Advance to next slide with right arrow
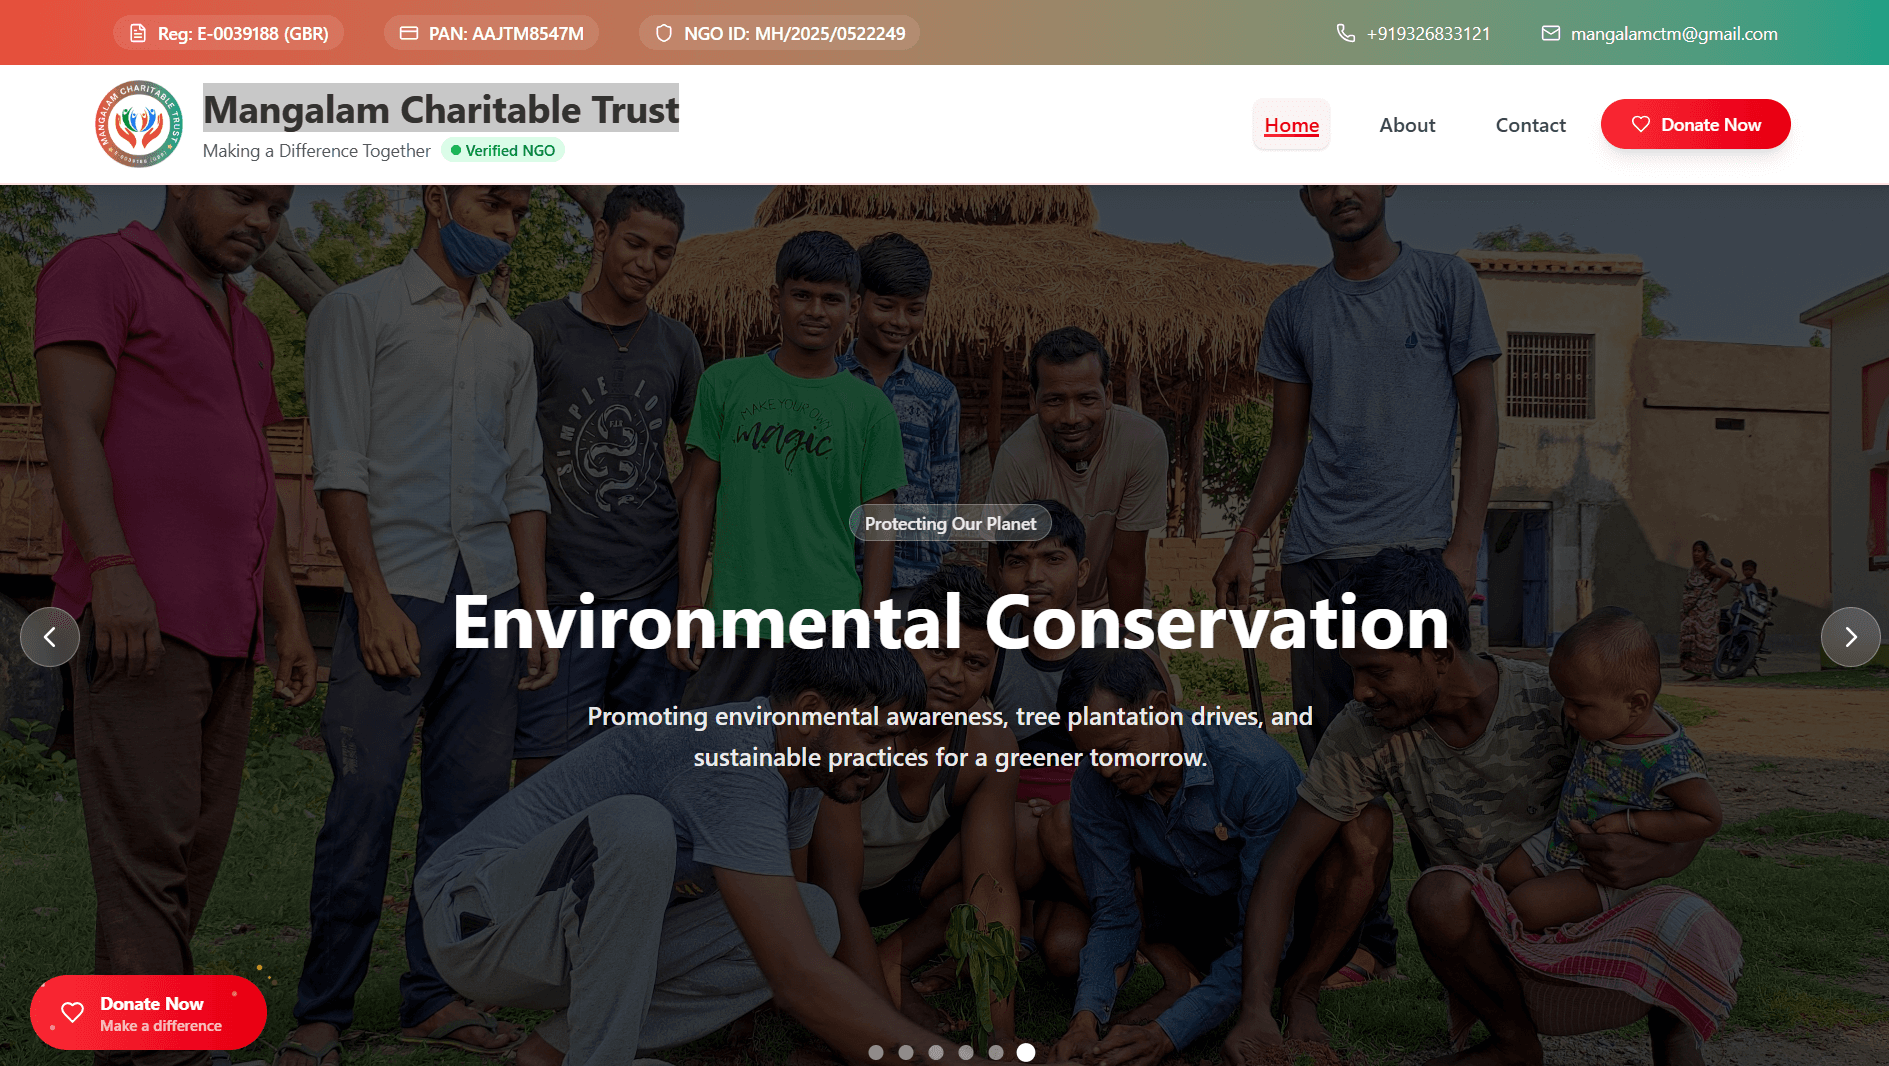 (1850, 637)
